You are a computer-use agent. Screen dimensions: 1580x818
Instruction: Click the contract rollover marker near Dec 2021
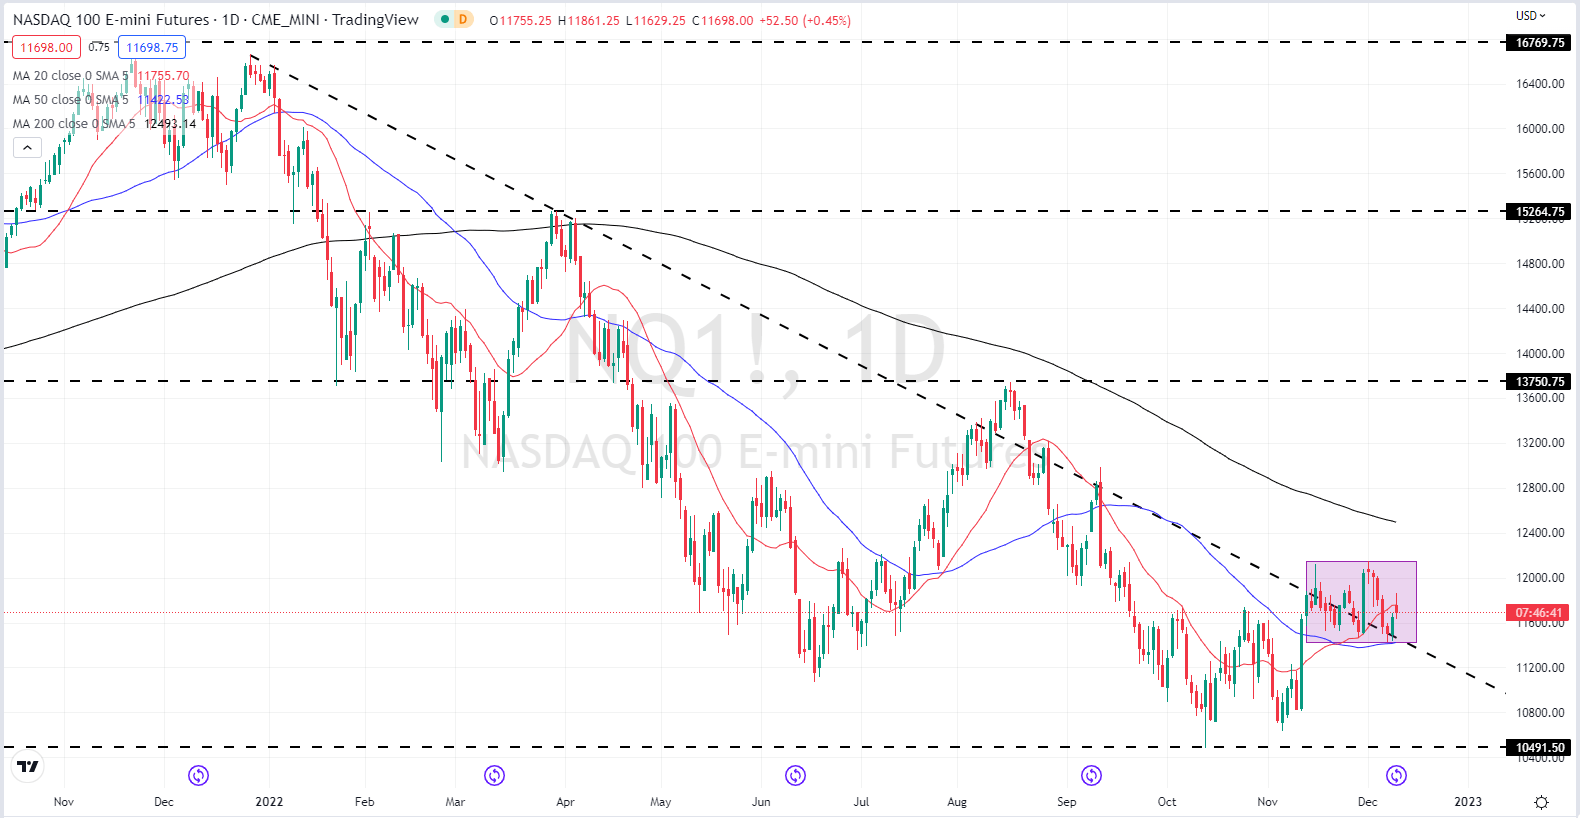coord(198,775)
